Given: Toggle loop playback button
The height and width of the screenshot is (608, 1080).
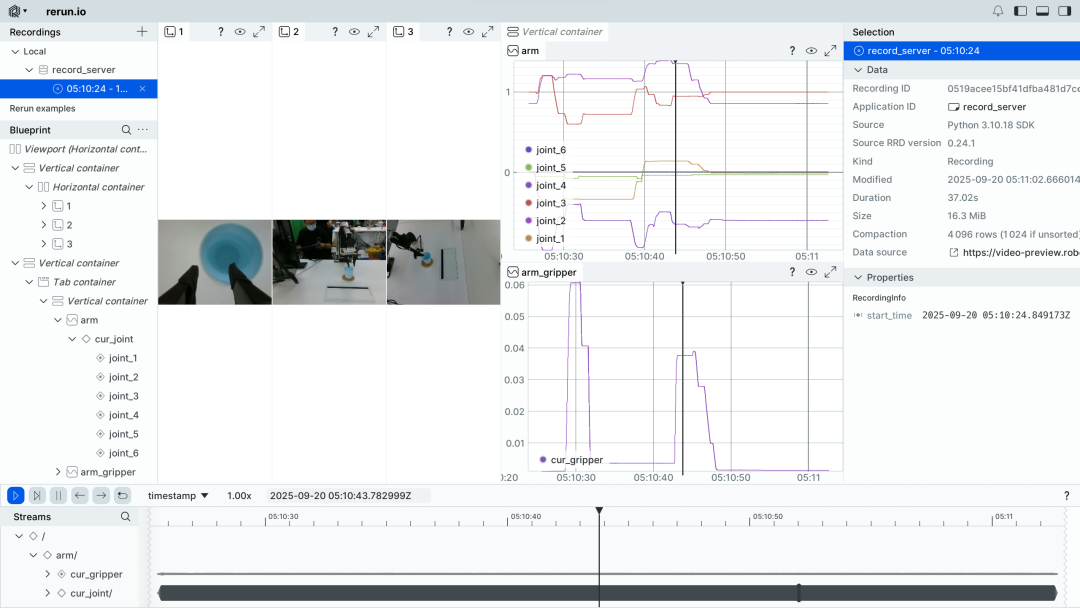Looking at the screenshot, I should coord(122,495).
